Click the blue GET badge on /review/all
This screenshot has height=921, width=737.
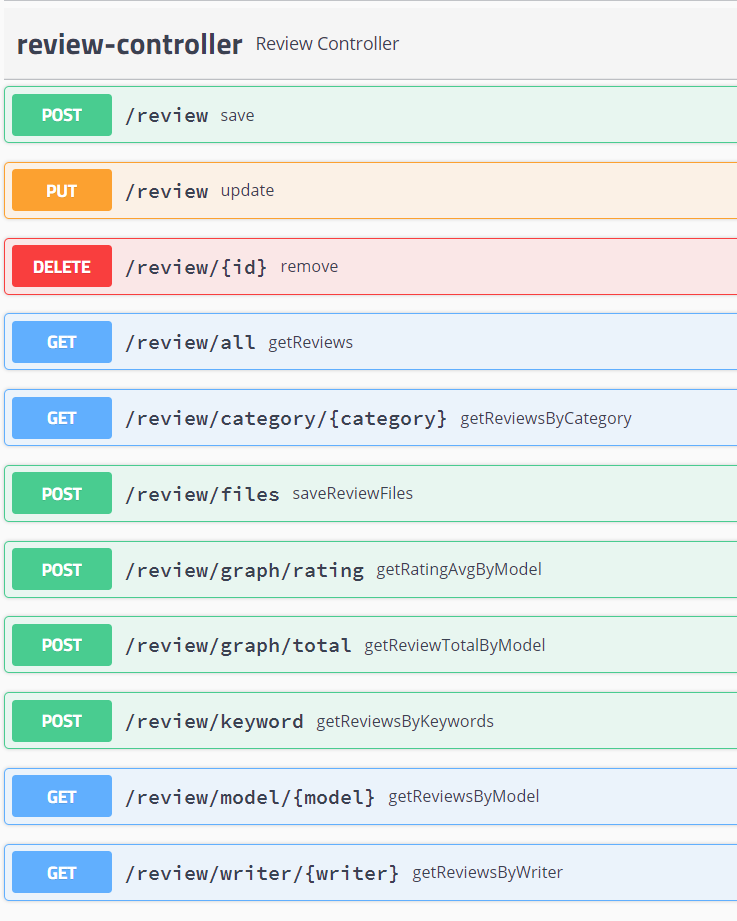(x=61, y=341)
